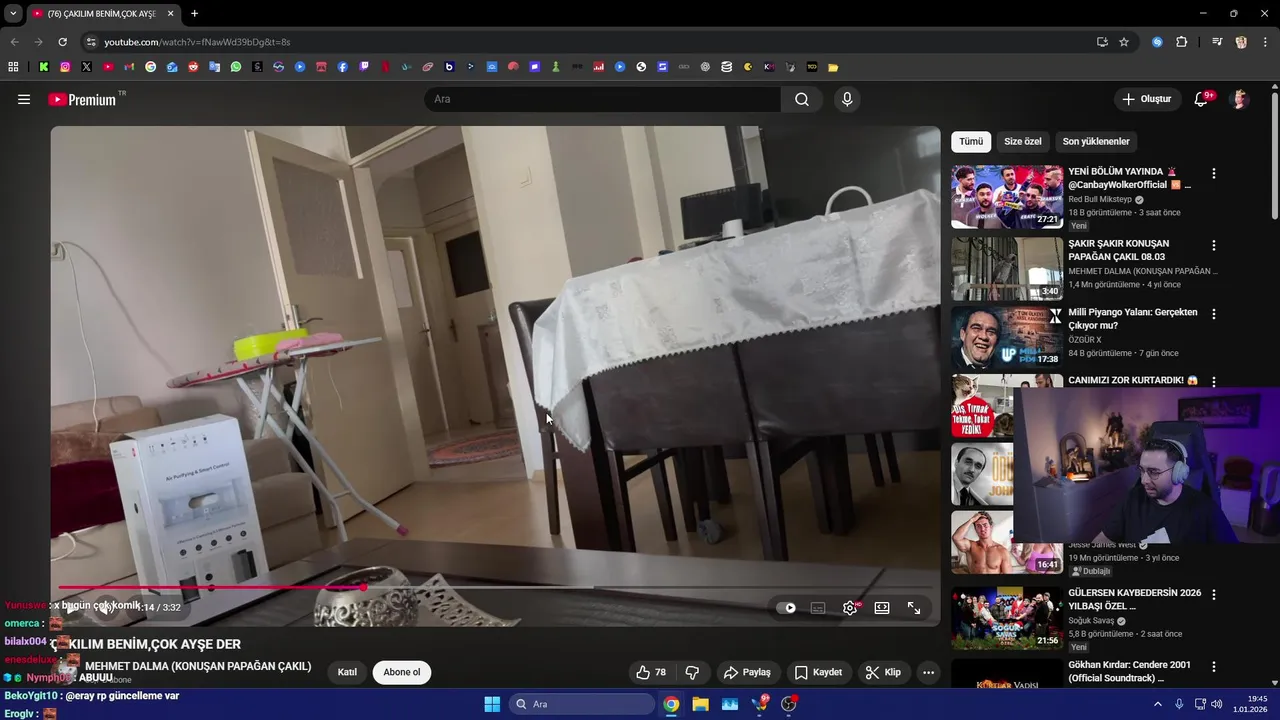Open options menu for YENİ BÖLÜM YAYINDA video
The image size is (1280, 720).
1214,173
